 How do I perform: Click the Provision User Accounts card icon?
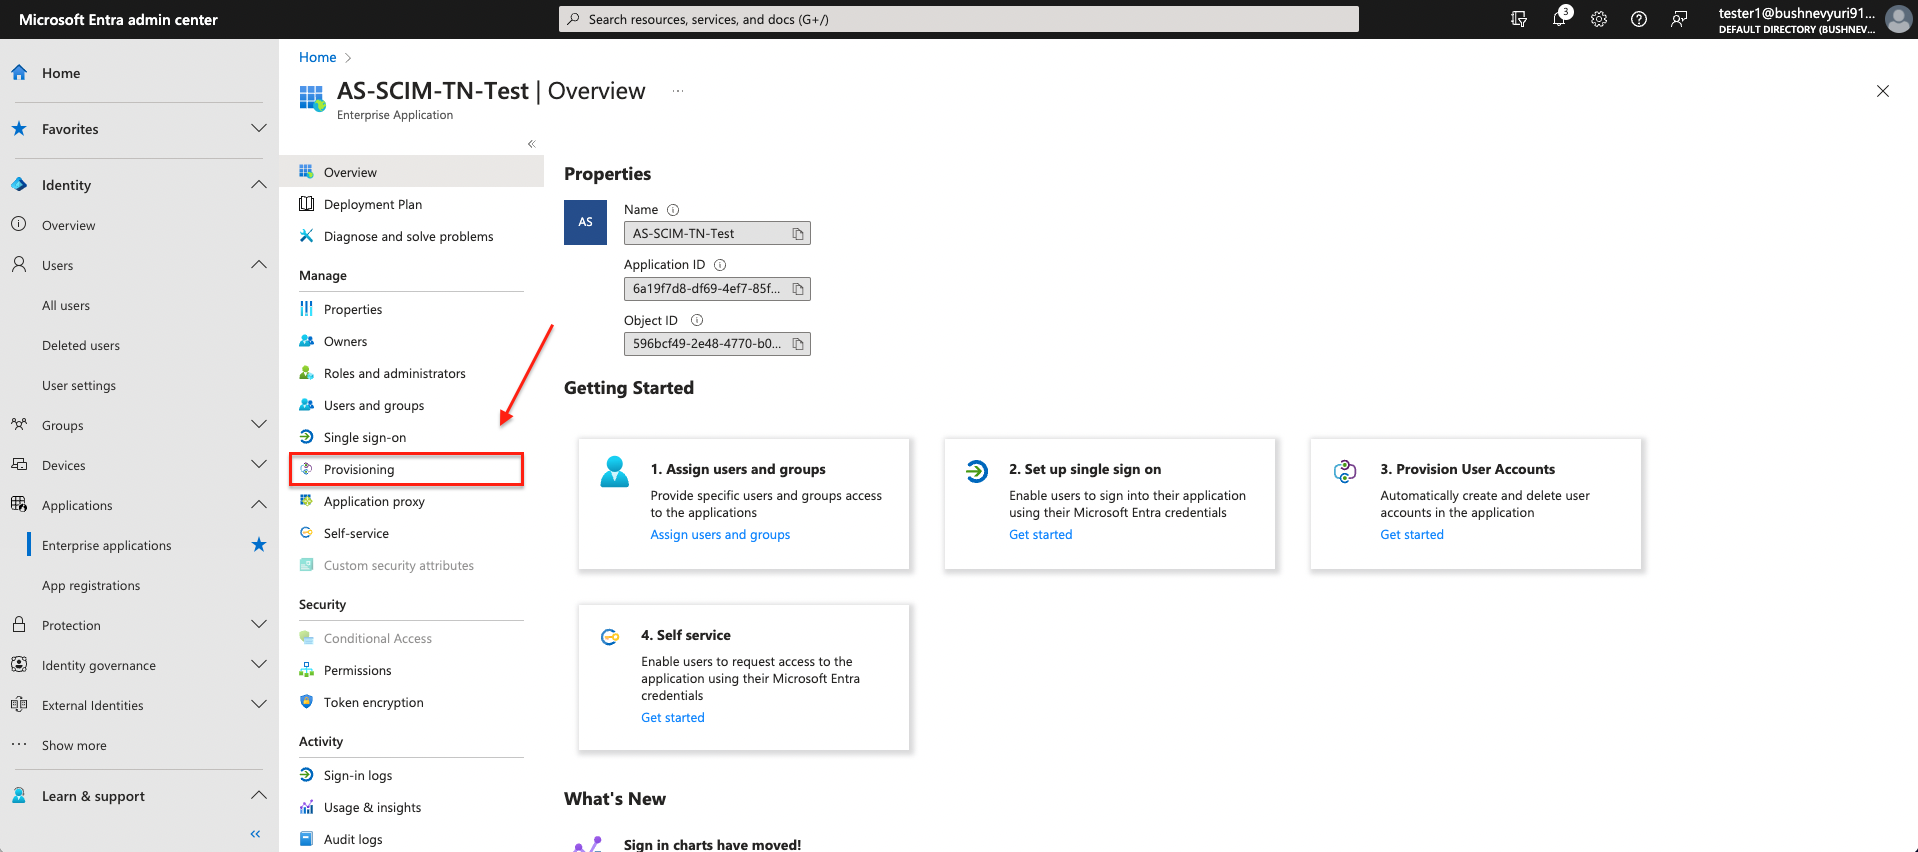click(1345, 471)
